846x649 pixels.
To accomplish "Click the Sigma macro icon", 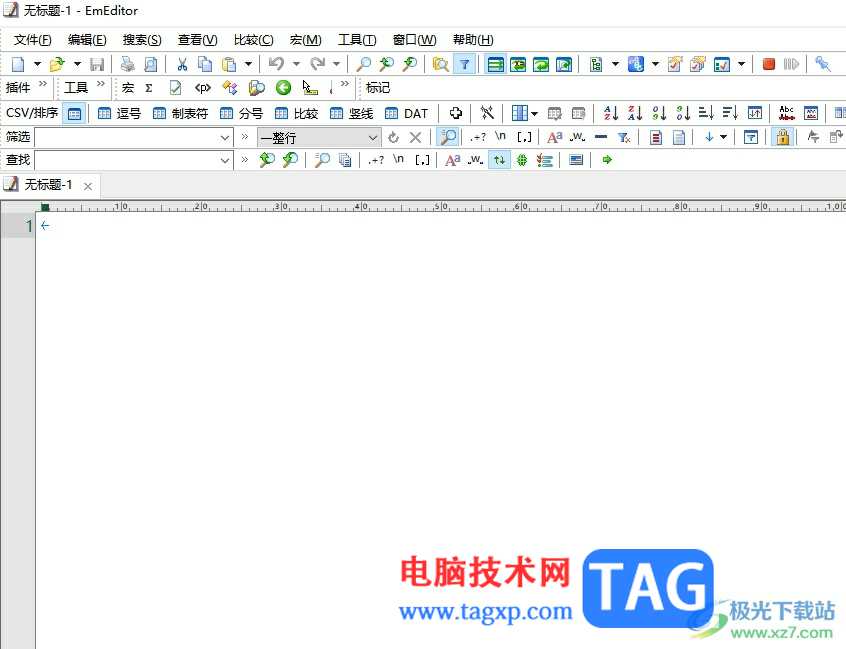I will click(149, 87).
